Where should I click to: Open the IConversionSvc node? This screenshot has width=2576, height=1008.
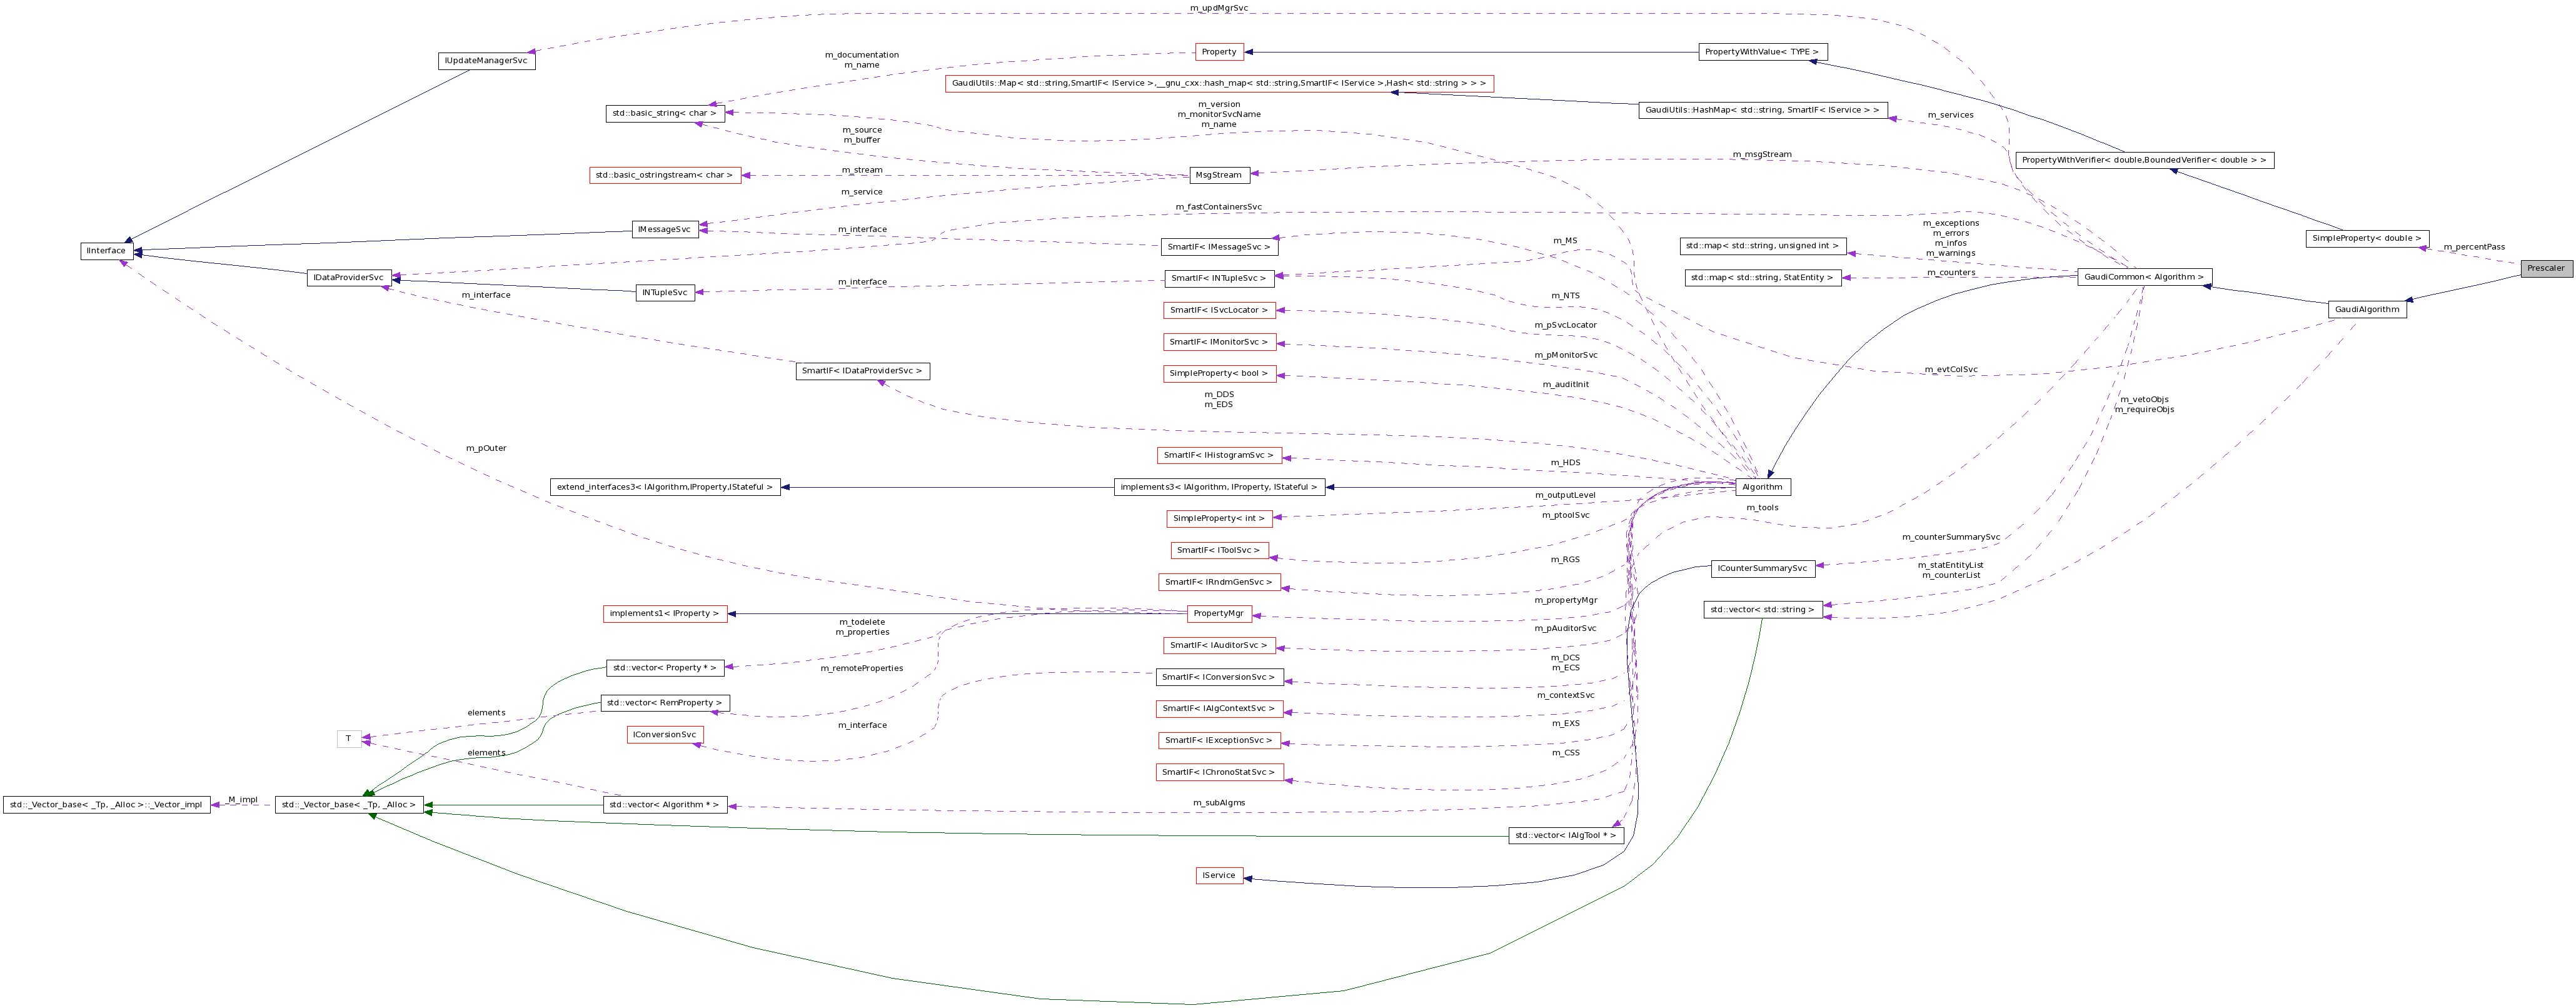pyautogui.click(x=664, y=735)
